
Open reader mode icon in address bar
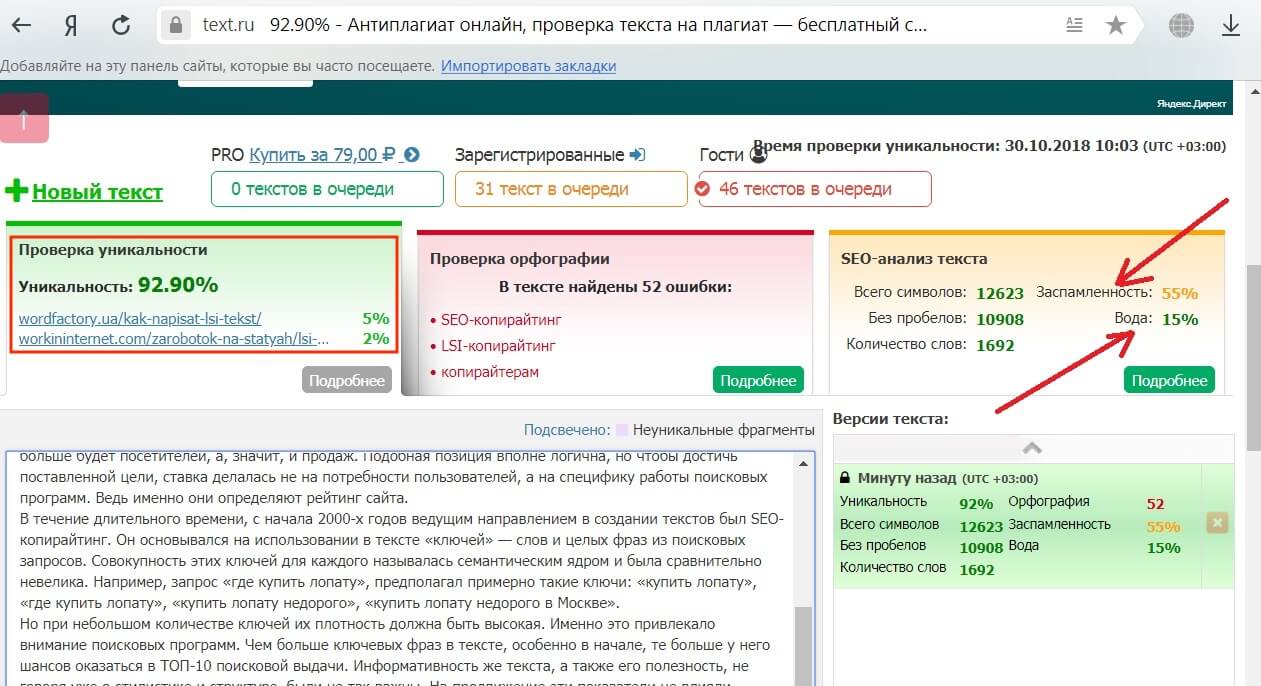(1074, 26)
